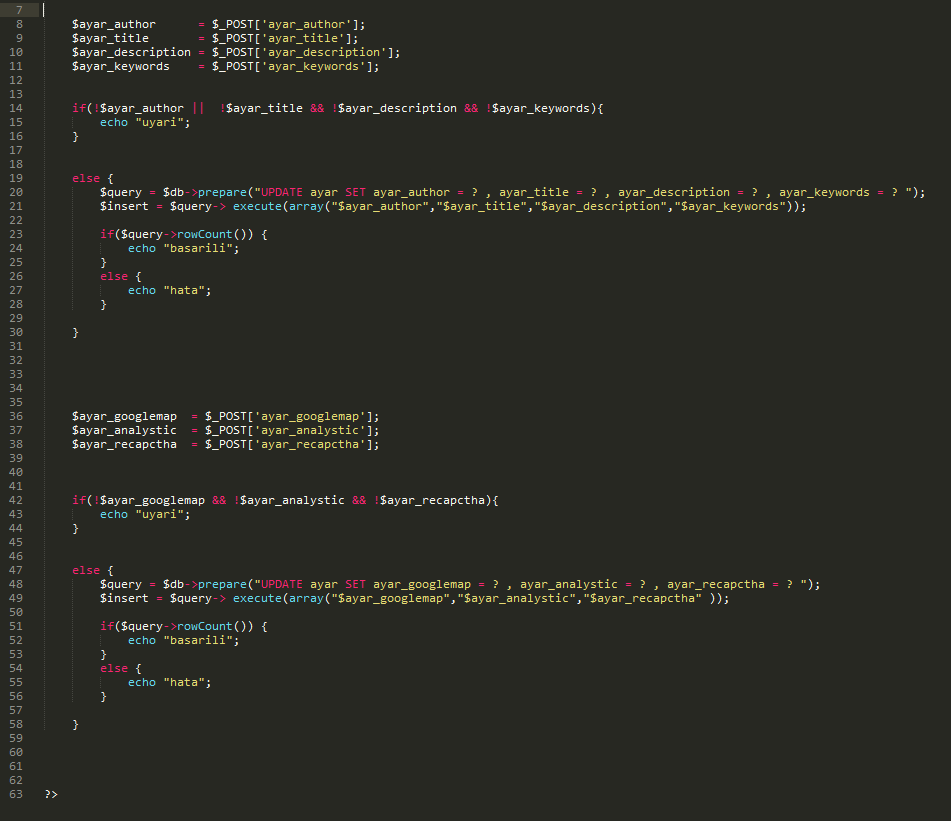Click echo "uyari" on line 43

tap(145, 514)
